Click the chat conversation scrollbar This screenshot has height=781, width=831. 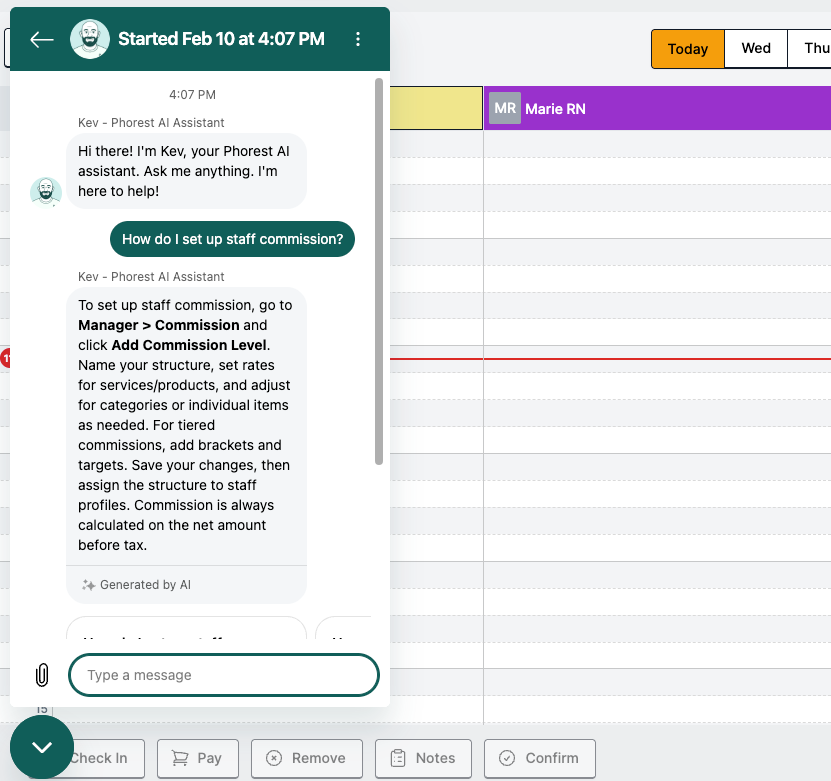[379, 270]
